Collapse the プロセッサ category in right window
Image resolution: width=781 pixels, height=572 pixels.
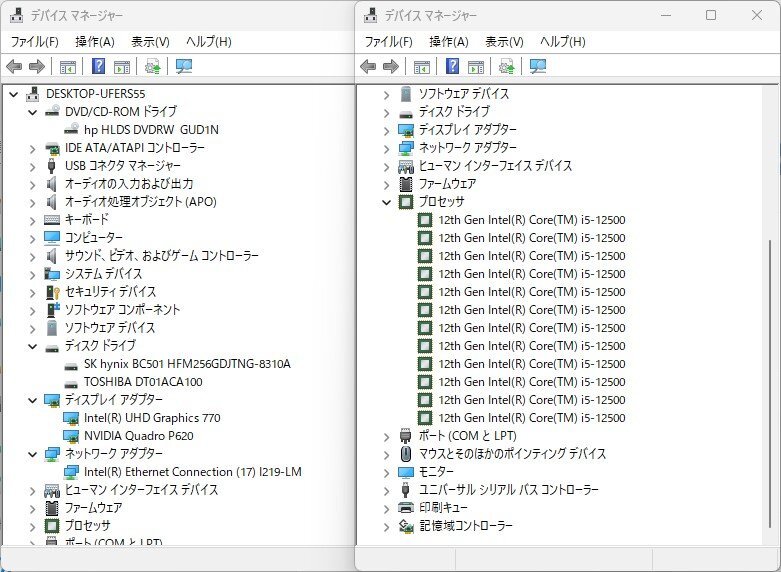click(387, 202)
